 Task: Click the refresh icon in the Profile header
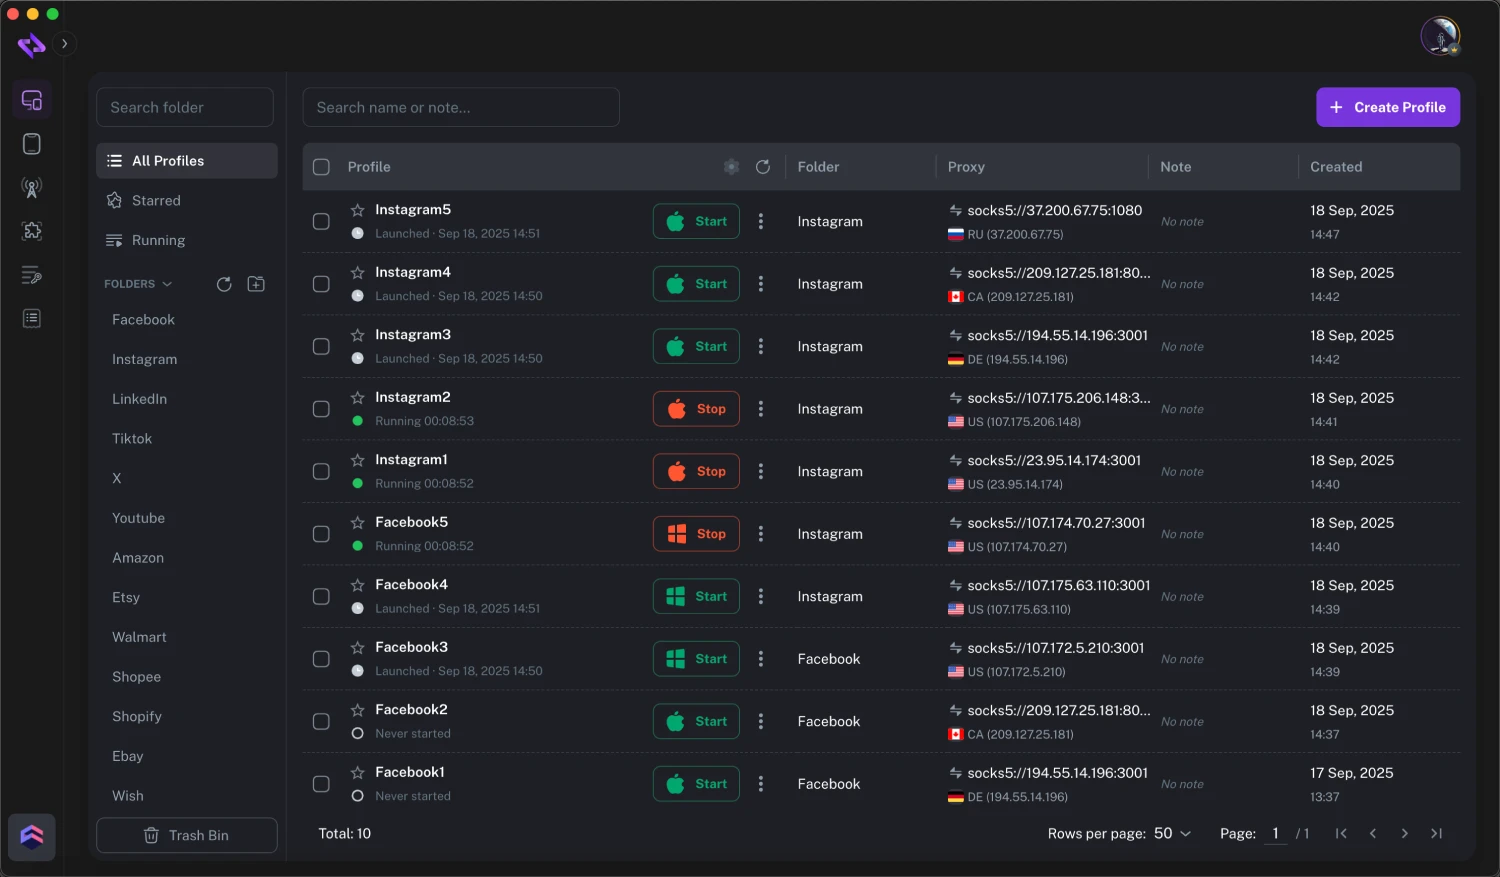[763, 167]
